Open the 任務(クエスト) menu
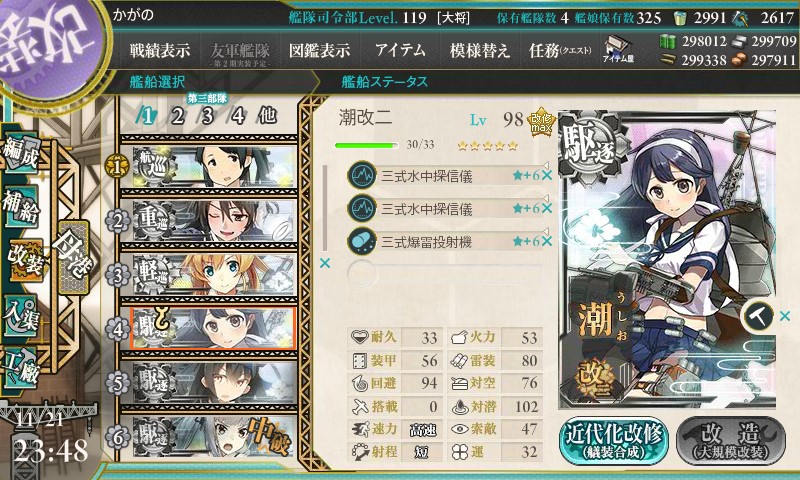800x480 pixels. pos(560,50)
